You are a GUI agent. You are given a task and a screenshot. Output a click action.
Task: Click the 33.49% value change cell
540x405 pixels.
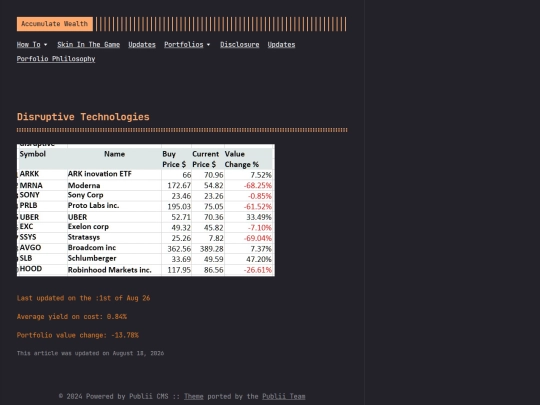259,217
